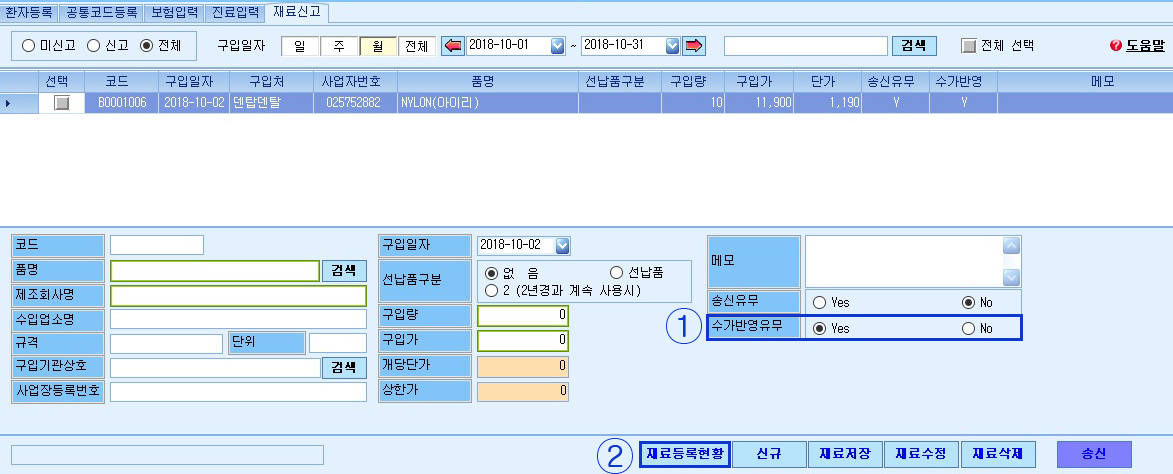Viewport: 1173px width, 474px height.
Task: Click the 신규 button
Action: pos(769,454)
